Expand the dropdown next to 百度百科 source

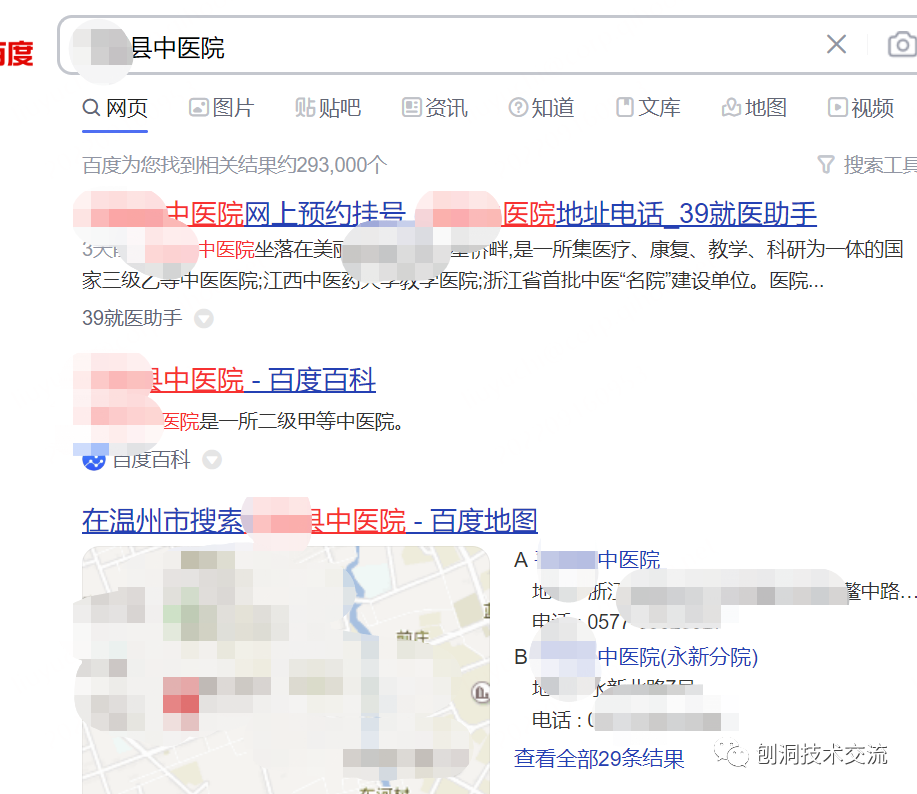pyautogui.click(x=212, y=460)
